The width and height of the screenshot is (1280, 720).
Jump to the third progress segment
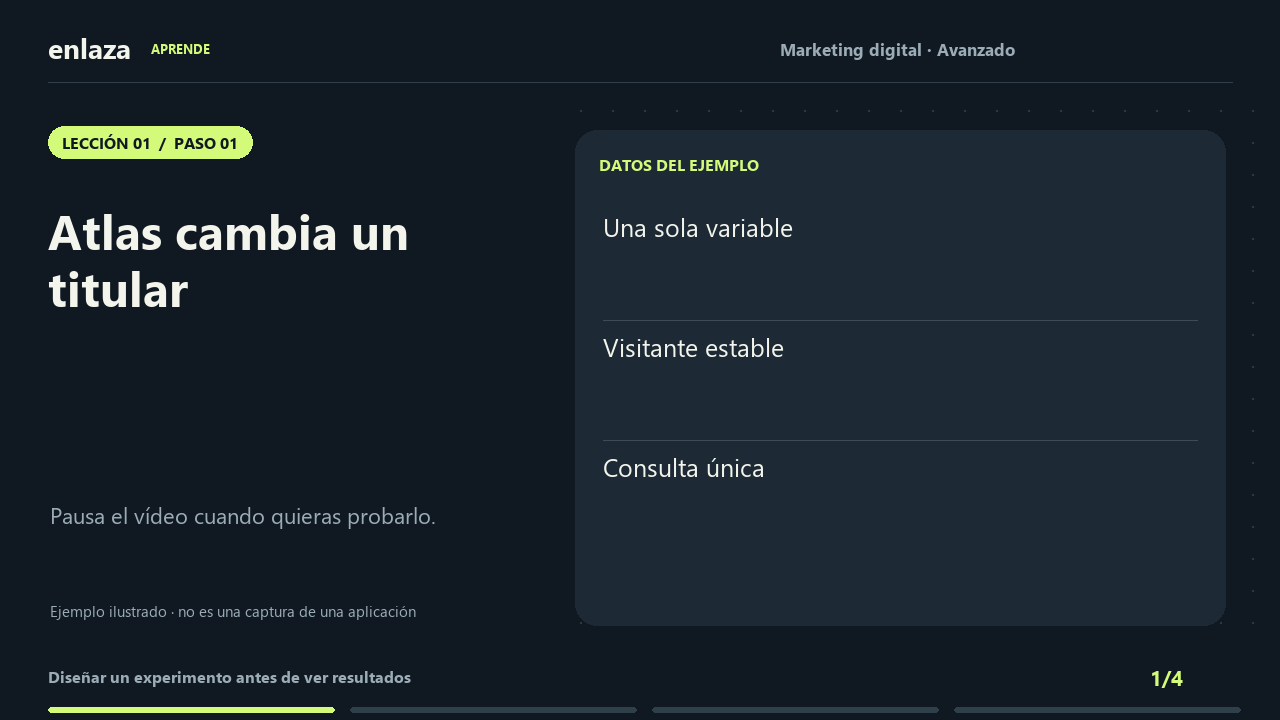[x=795, y=710]
